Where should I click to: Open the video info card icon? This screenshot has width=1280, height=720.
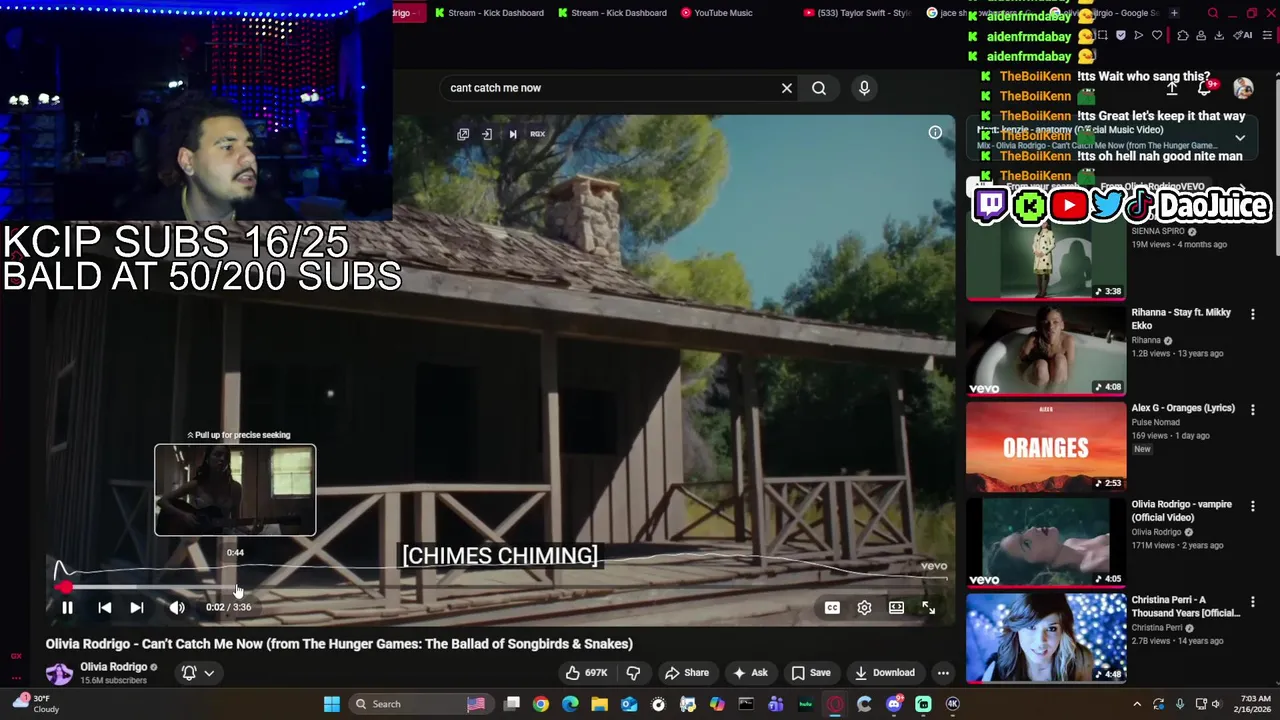935,132
